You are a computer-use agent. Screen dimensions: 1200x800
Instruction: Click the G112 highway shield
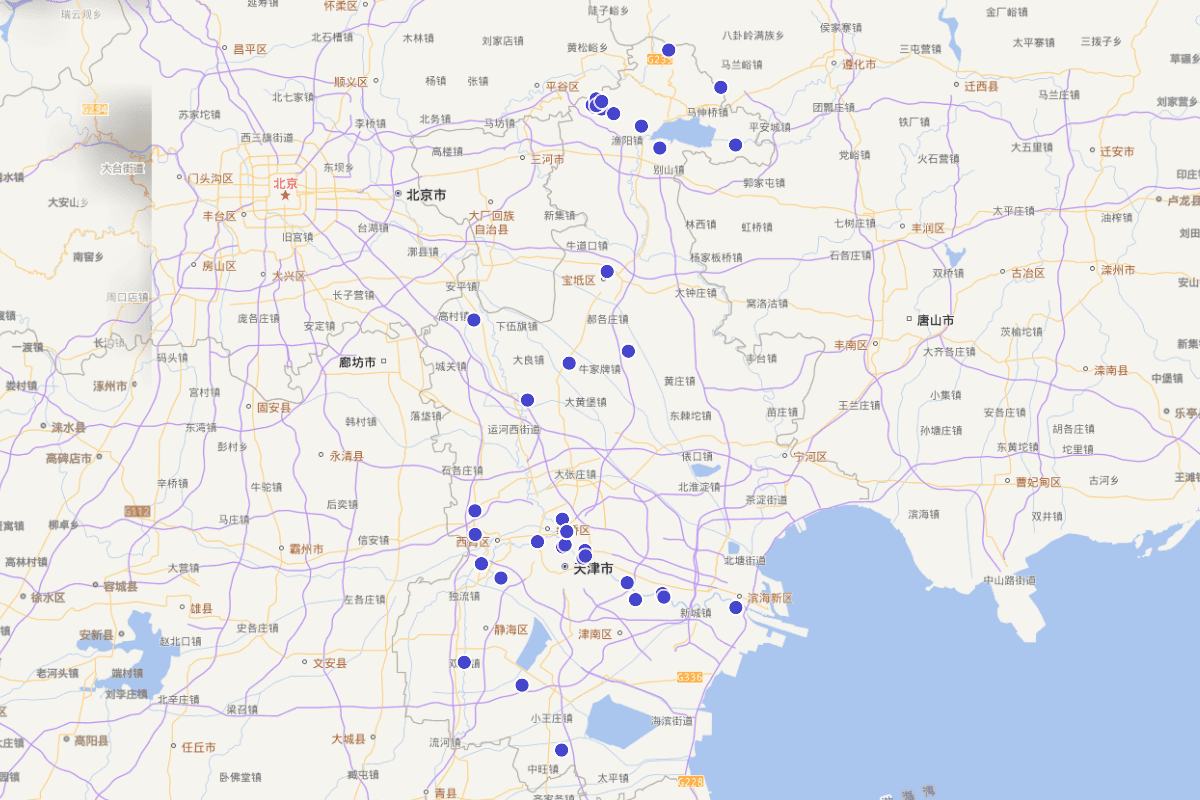(138, 511)
